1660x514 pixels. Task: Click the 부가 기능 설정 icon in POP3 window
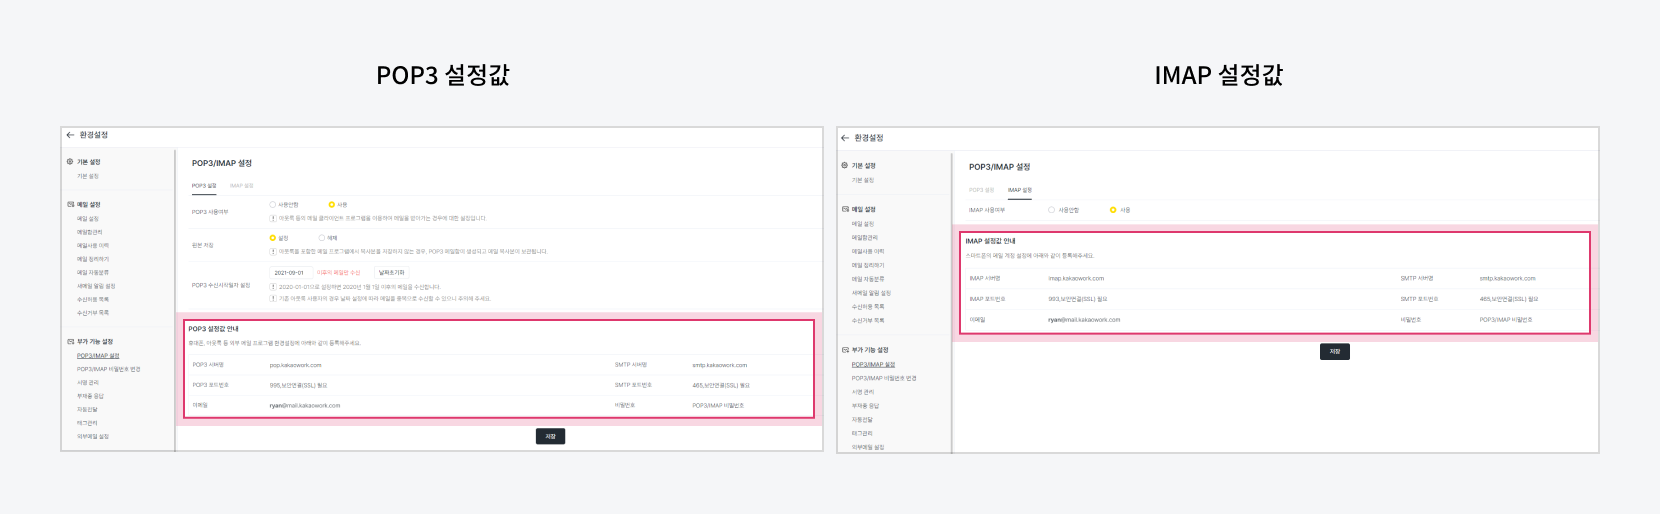click(70, 342)
